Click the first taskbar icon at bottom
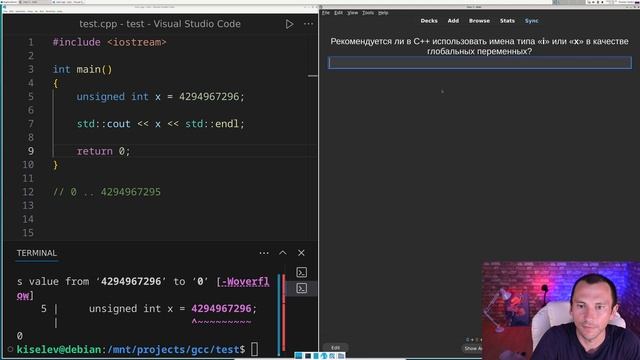Screen dimensions: 640x360 298,356
